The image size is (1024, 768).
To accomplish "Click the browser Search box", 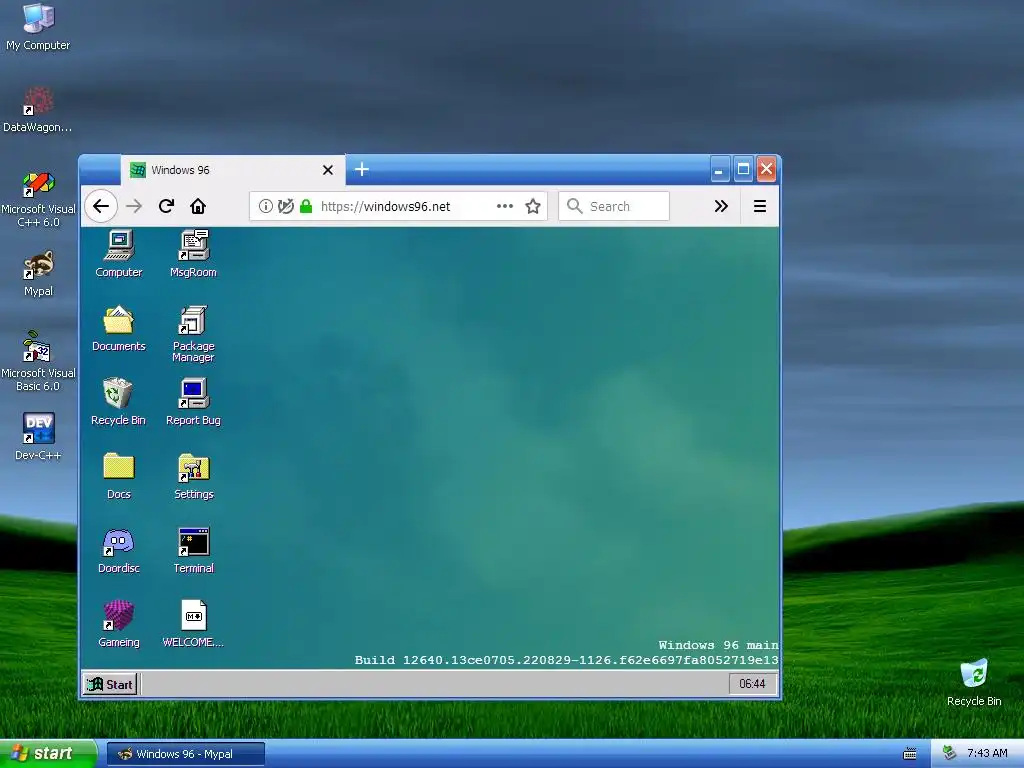I will [614, 206].
